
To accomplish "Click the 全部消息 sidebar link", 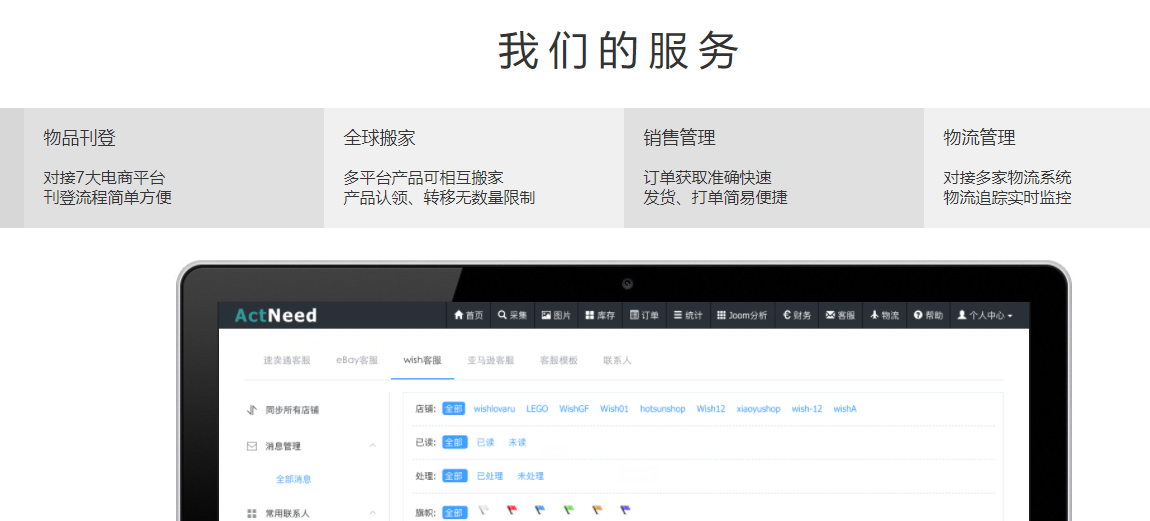I will tap(294, 479).
